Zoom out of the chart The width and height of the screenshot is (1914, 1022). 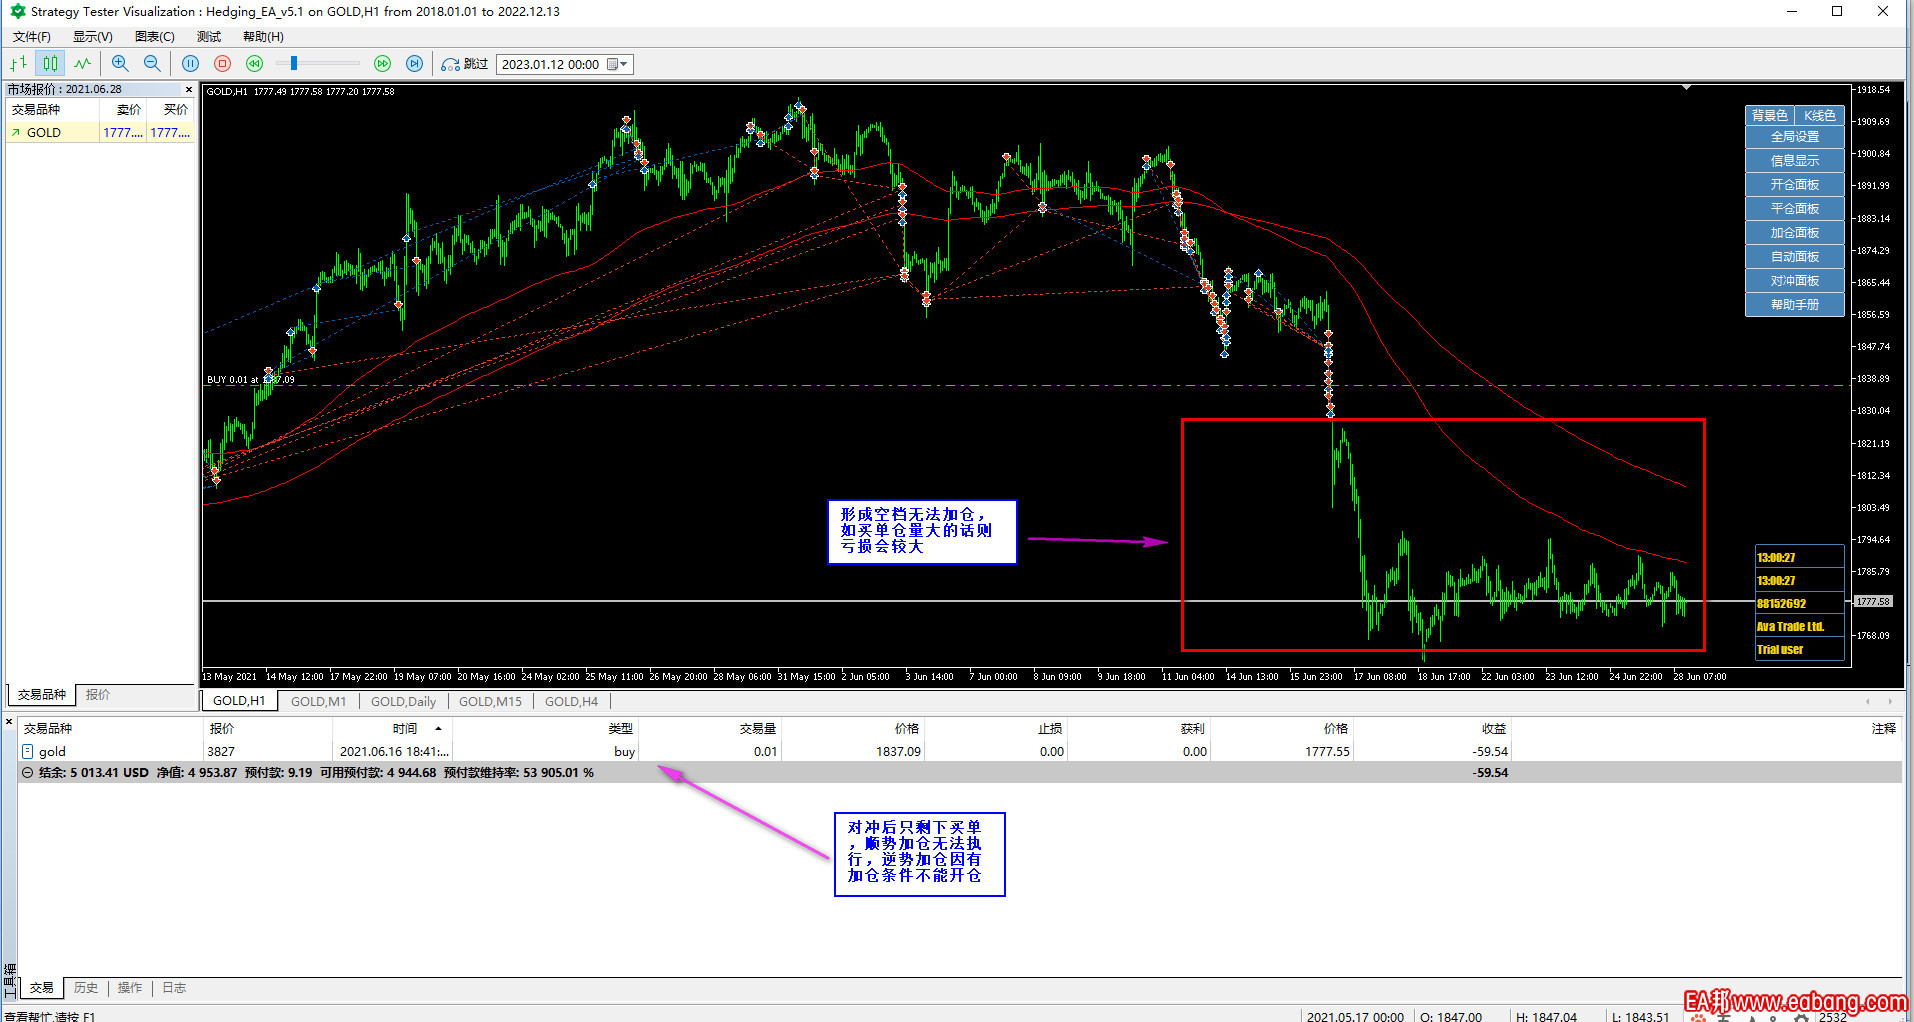[152, 64]
